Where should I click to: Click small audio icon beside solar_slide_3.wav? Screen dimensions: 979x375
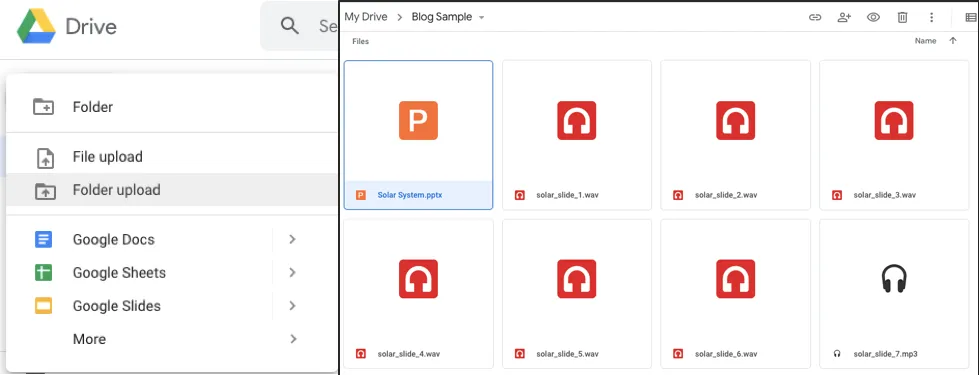(x=836, y=195)
